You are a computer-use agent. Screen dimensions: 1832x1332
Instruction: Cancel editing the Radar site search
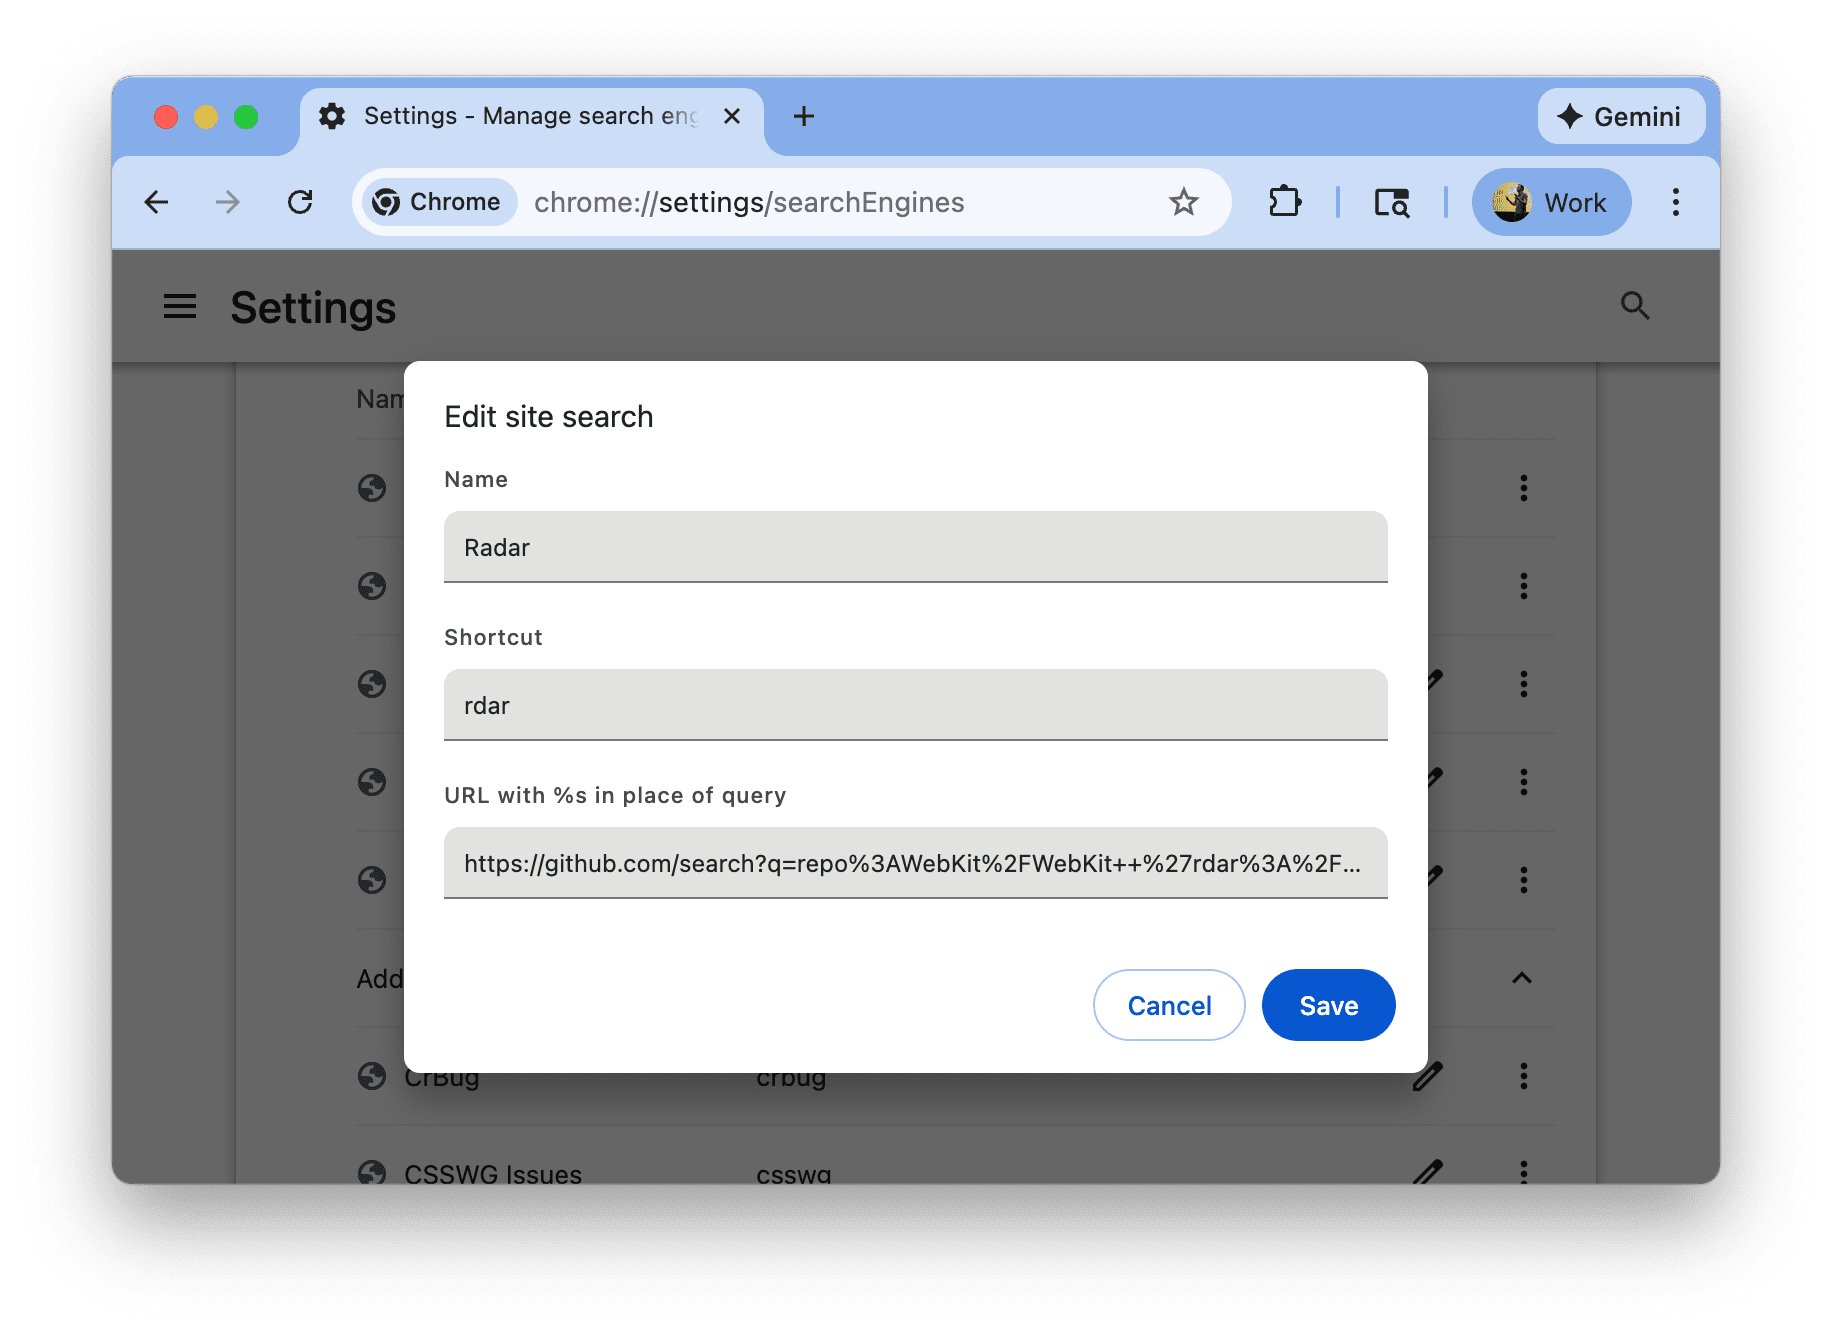point(1169,1005)
